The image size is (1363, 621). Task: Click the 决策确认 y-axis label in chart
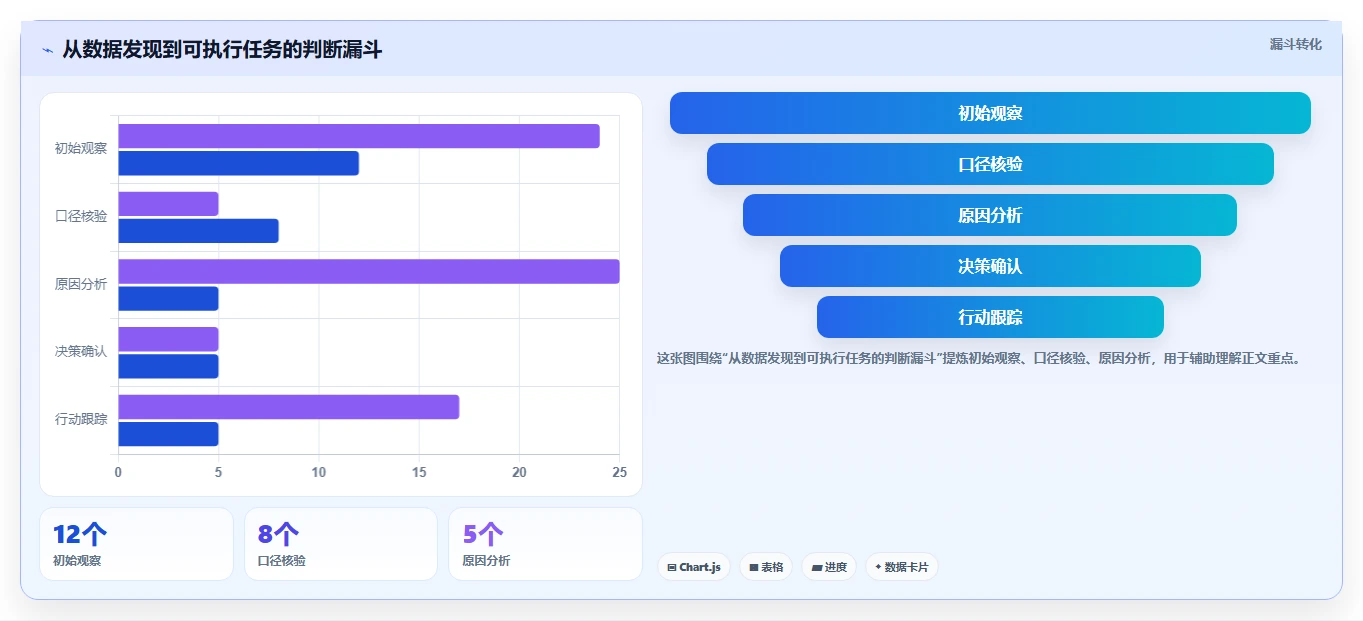click(81, 351)
